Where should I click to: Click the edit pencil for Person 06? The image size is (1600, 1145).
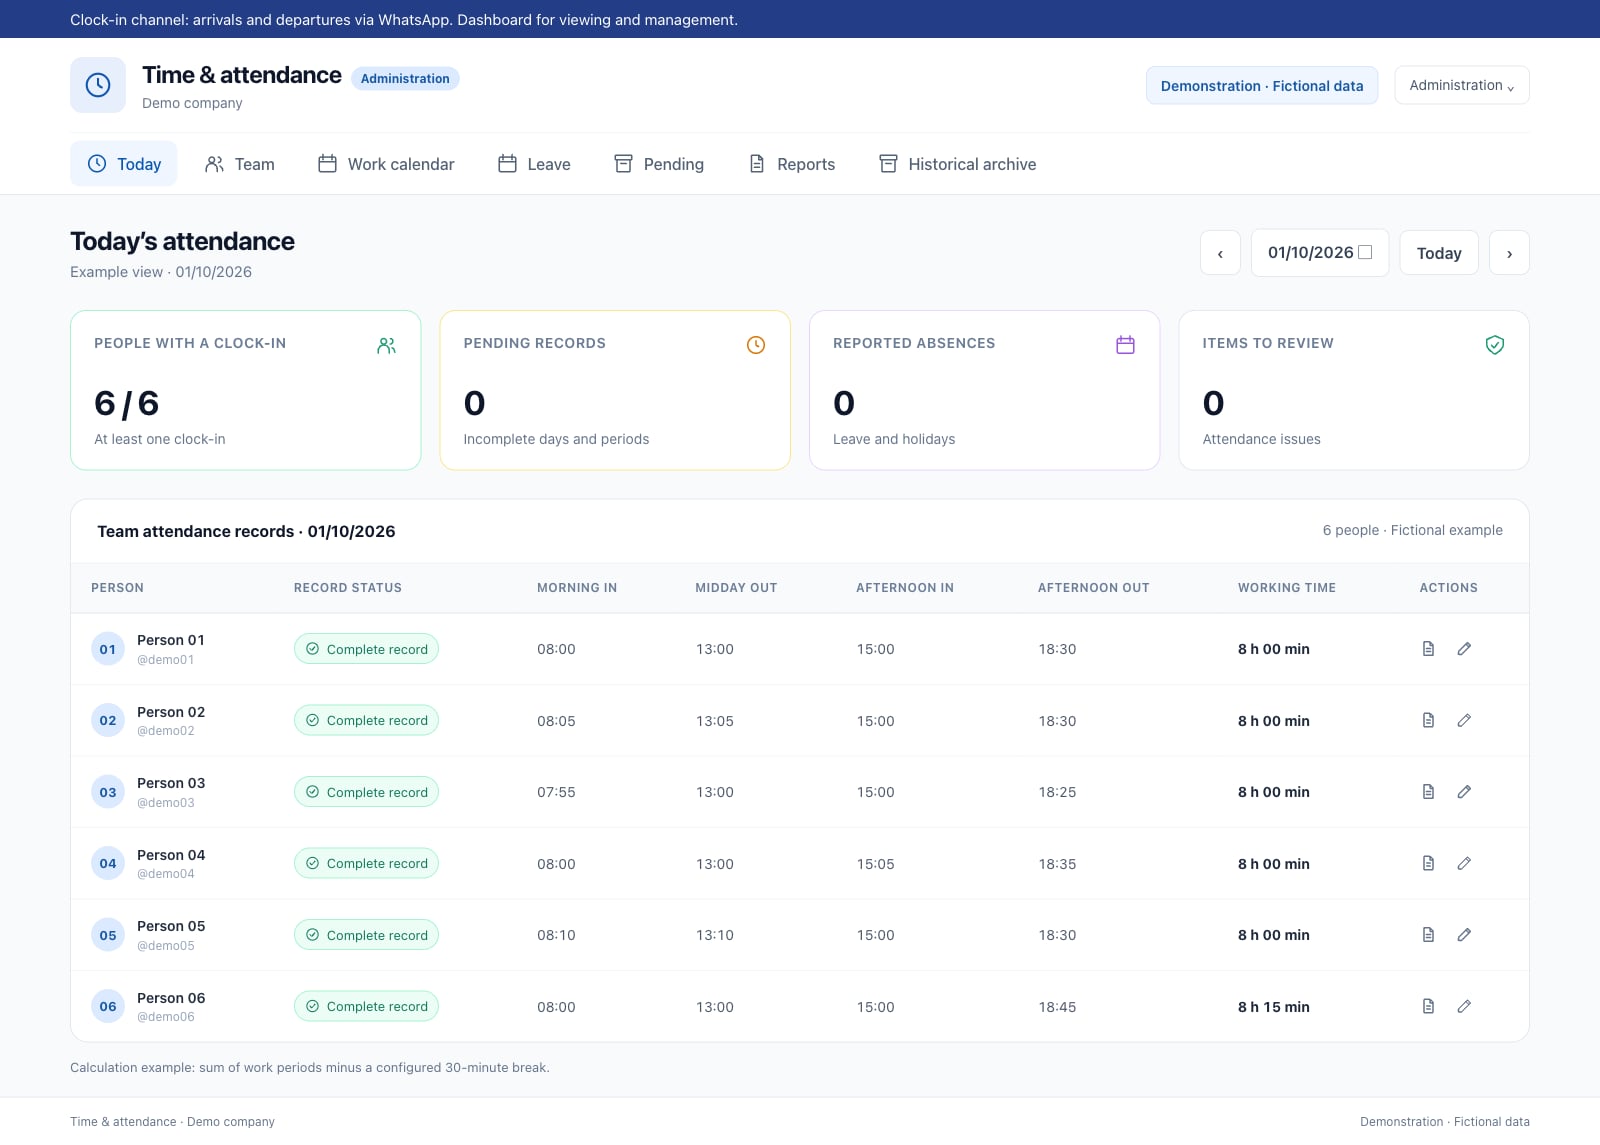[x=1464, y=1006]
